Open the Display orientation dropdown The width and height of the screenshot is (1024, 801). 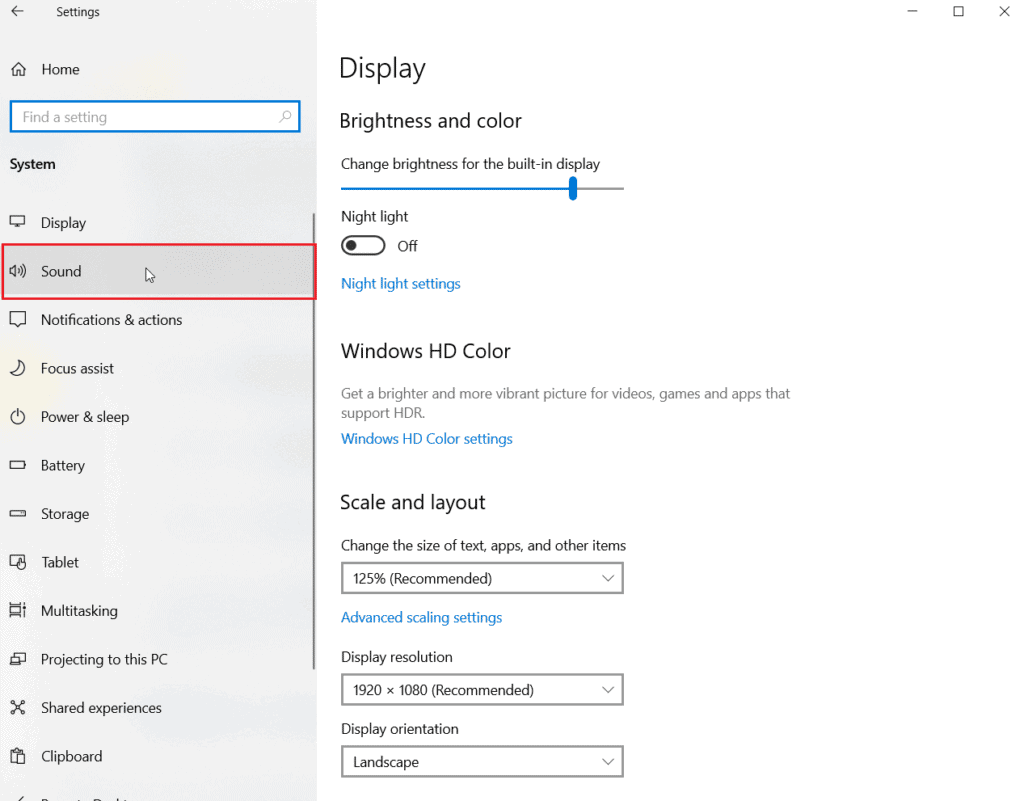(x=482, y=762)
